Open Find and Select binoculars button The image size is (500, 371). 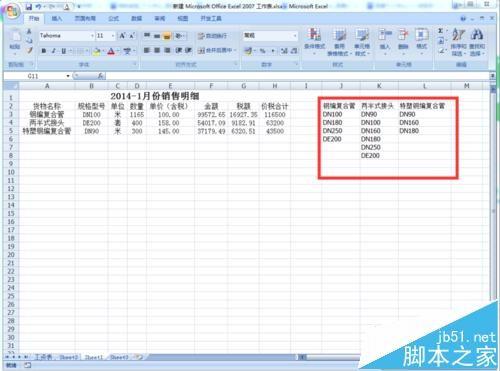tap(477, 42)
